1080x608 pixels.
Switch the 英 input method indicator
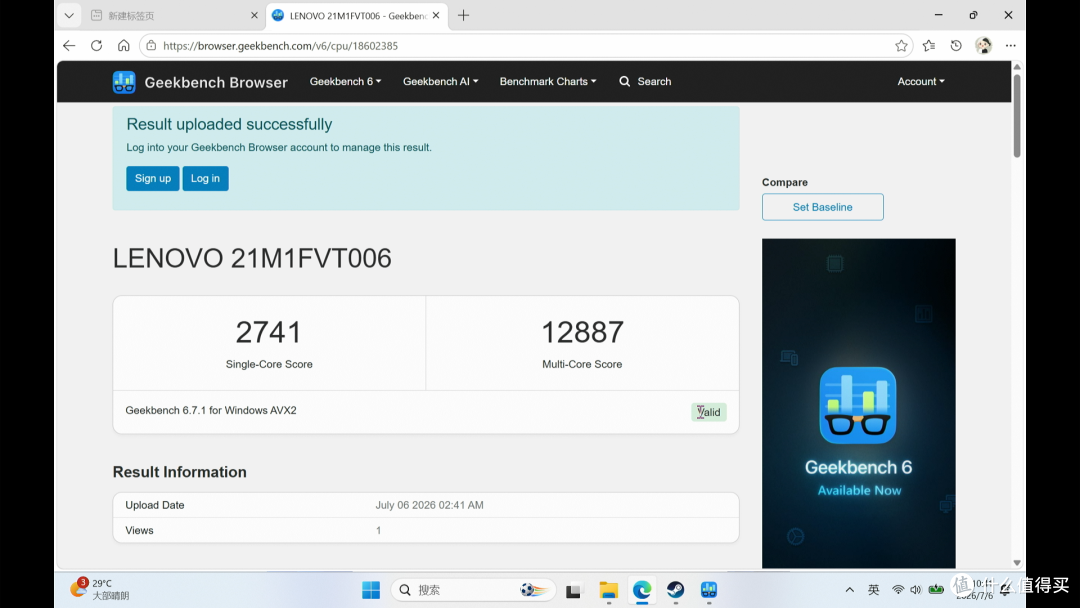point(873,589)
